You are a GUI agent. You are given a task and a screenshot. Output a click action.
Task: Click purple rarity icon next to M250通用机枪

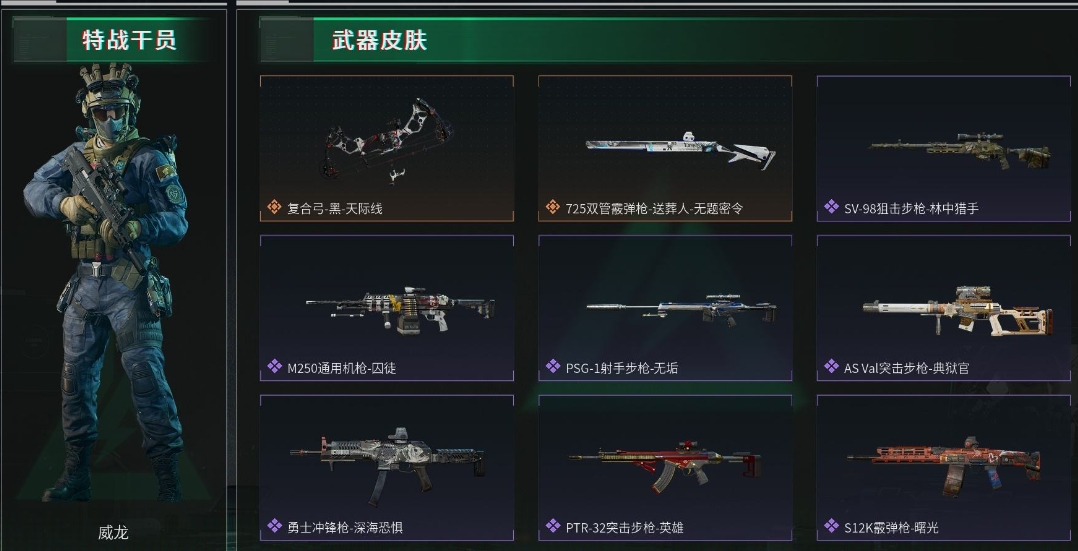click(274, 366)
